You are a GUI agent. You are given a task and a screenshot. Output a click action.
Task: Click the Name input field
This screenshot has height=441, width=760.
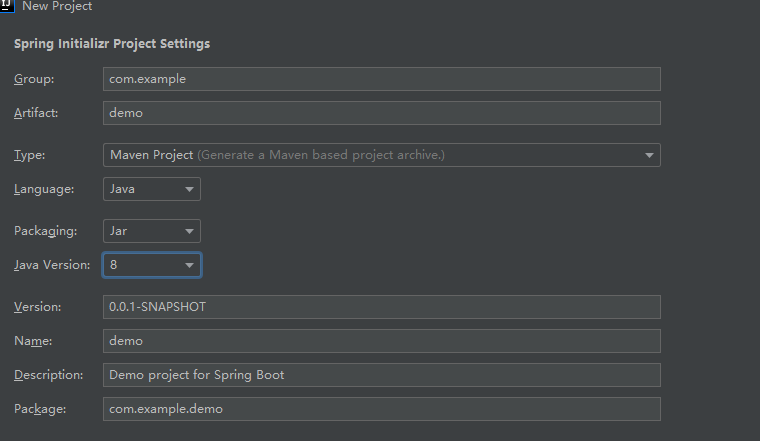[x=381, y=341]
